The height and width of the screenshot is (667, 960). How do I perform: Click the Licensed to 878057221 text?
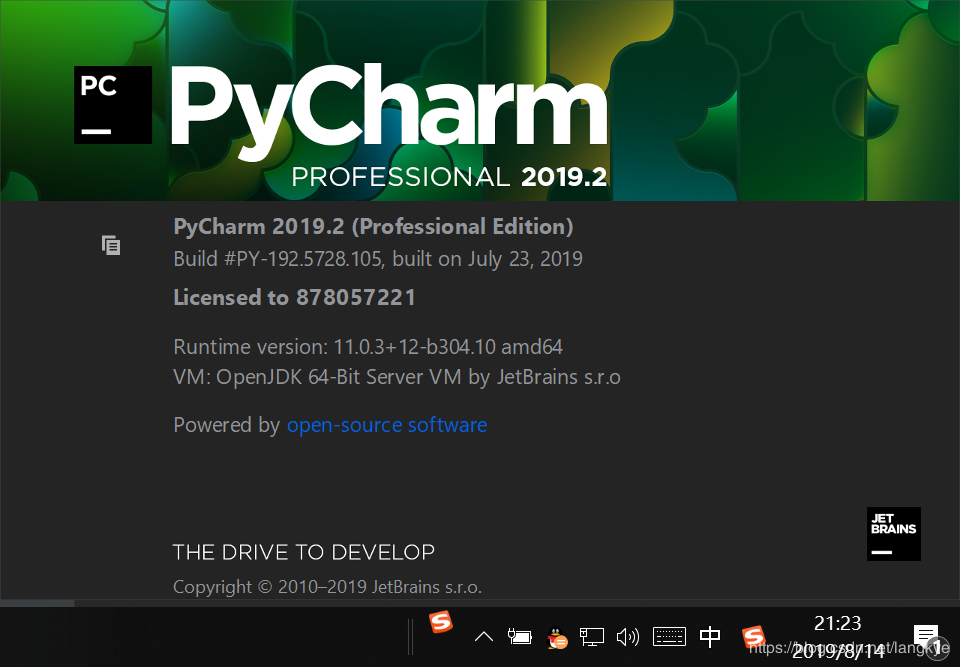click(294, 298)
